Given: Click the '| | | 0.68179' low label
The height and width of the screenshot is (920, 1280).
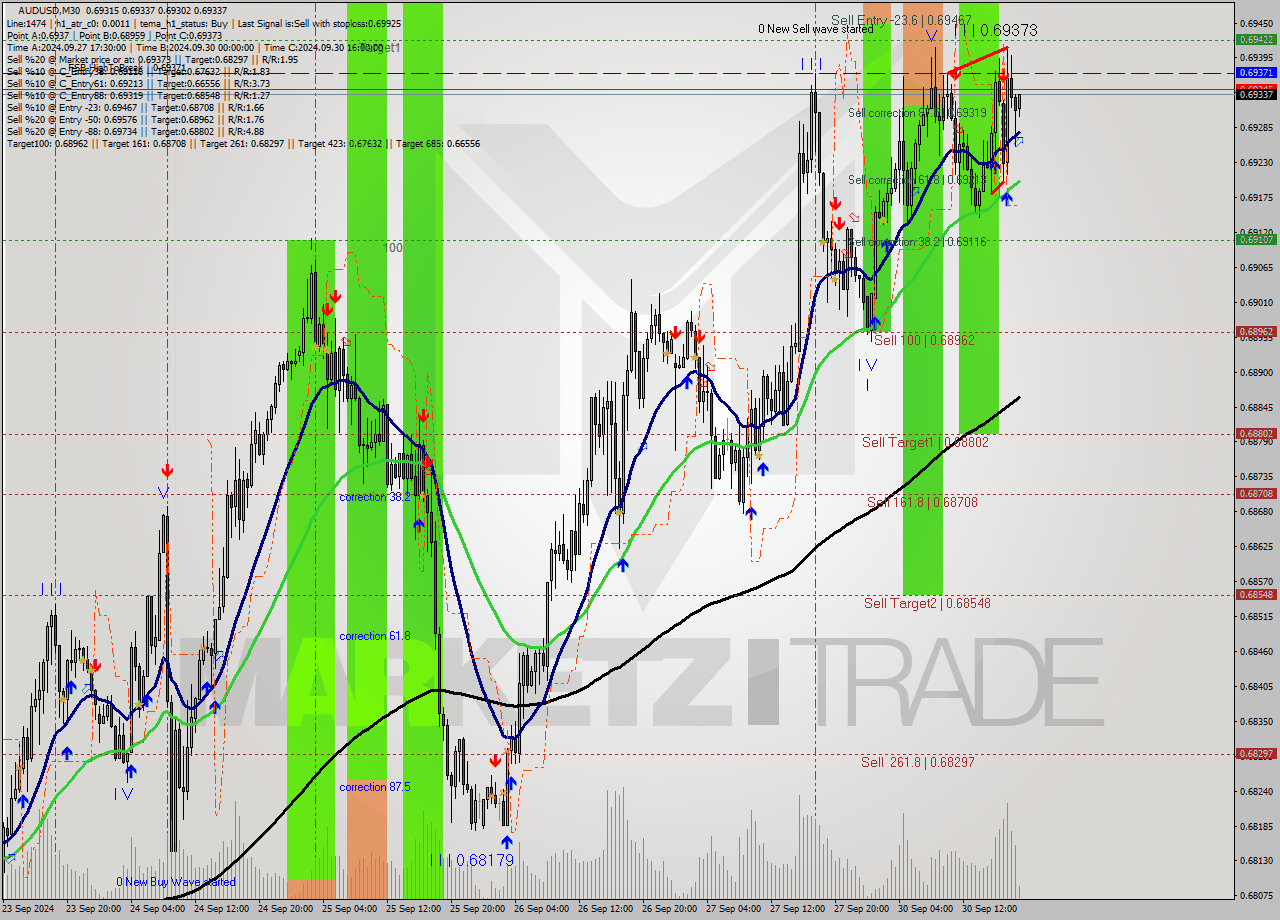Looking at the screenshot, I should (472, 860).
